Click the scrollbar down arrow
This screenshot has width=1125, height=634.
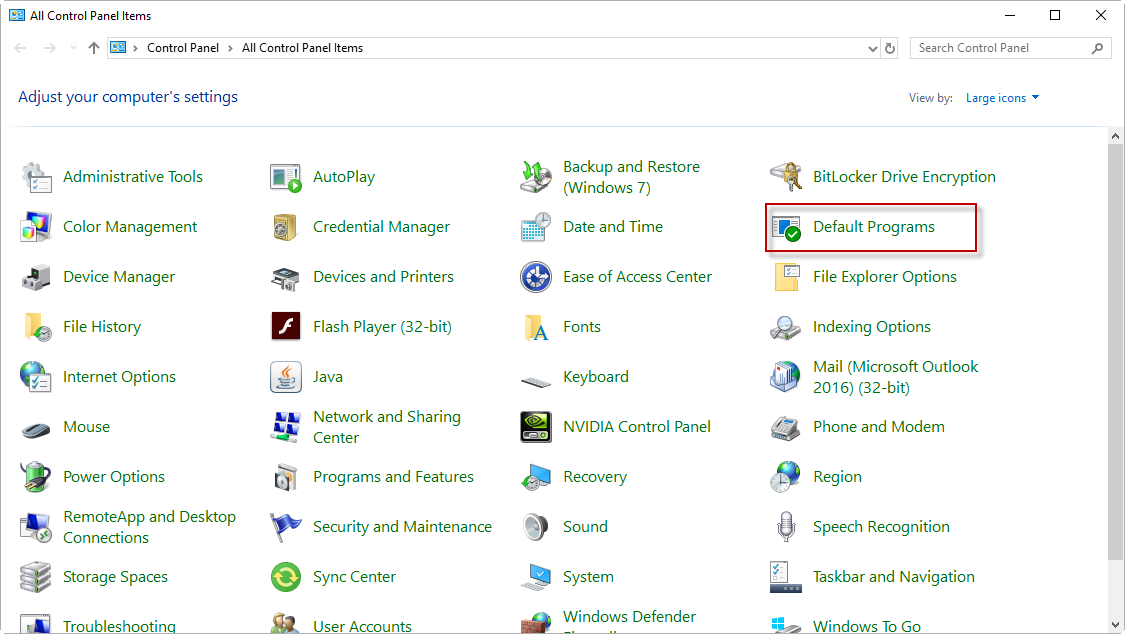tap(1115, 625)
